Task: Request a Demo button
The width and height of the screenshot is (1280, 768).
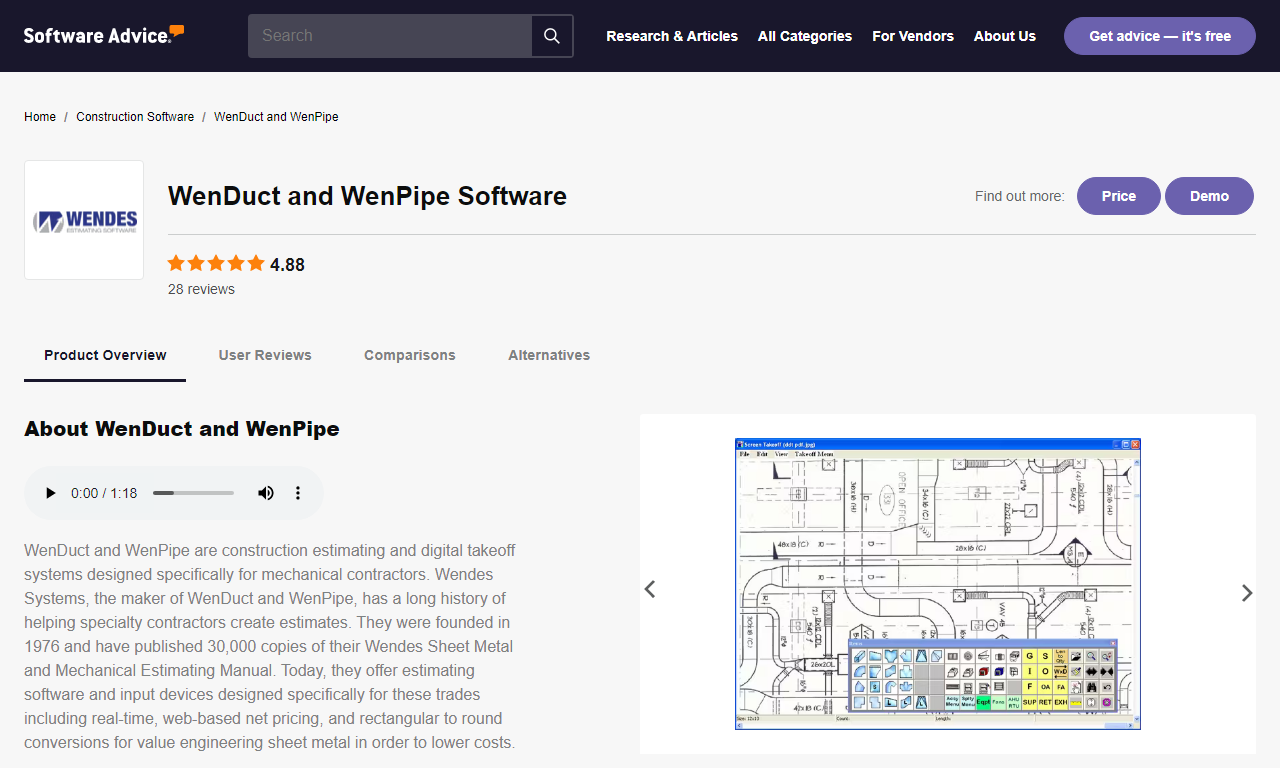Action: [1209, 196]
